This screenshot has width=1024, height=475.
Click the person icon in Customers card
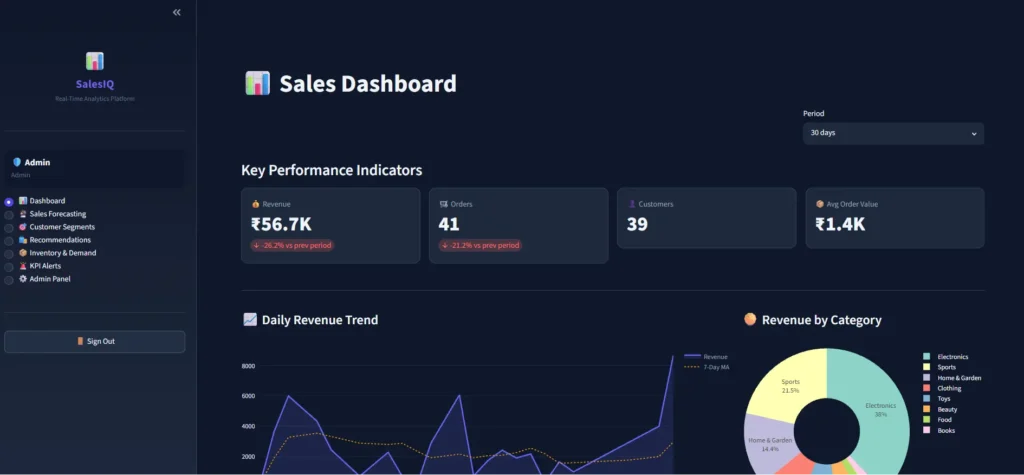click(632, 204)
